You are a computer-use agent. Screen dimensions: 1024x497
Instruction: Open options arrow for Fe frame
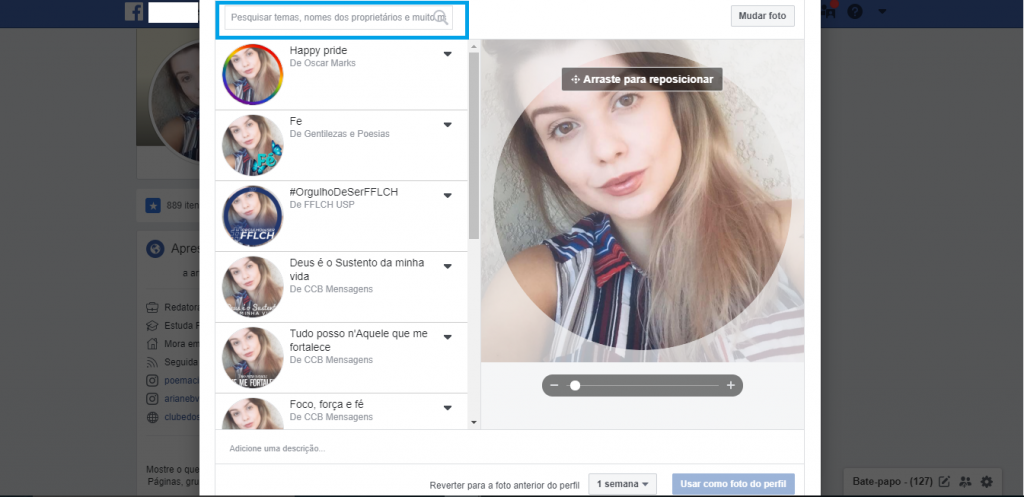click(447, 125)
